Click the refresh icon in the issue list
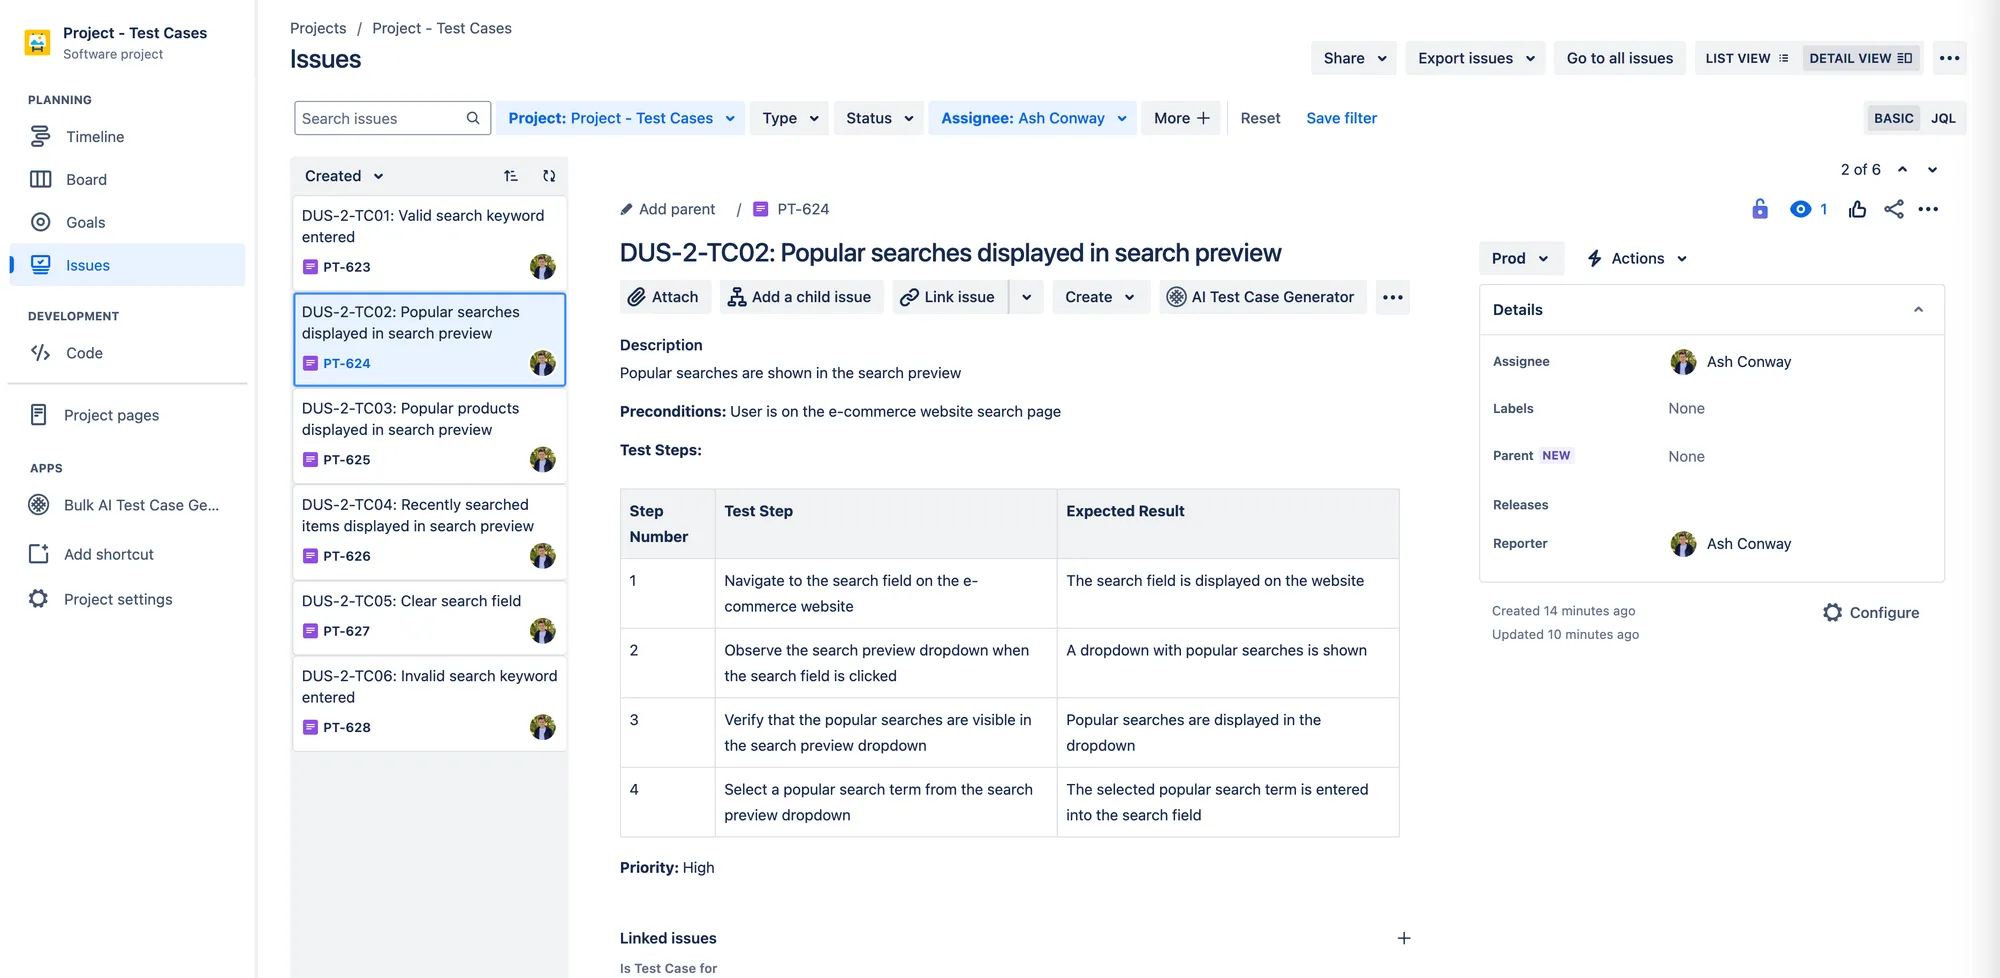2000x978 pixels. tap(549, 176)
